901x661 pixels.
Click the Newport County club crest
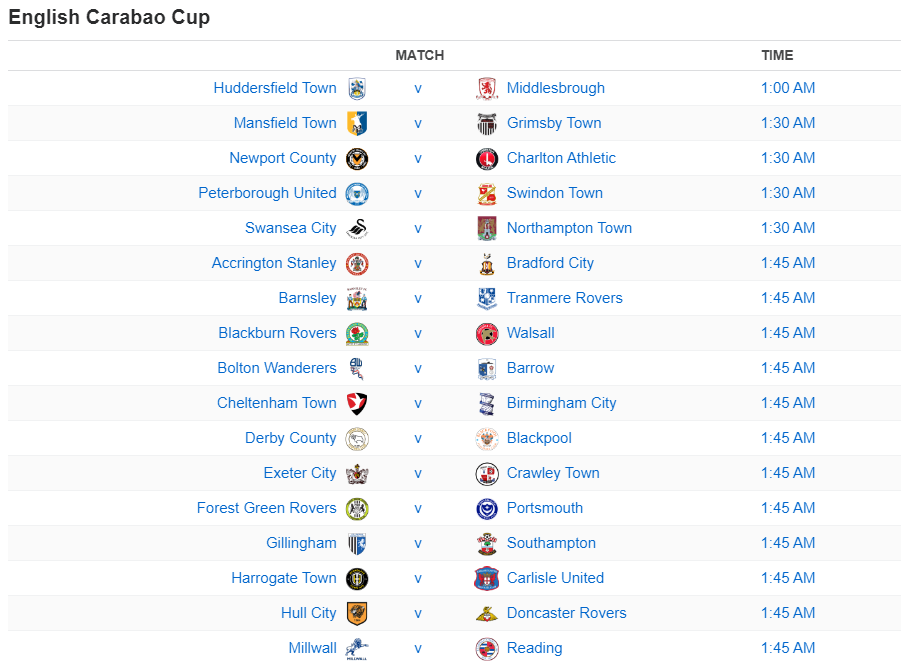(x=357, y=158)
